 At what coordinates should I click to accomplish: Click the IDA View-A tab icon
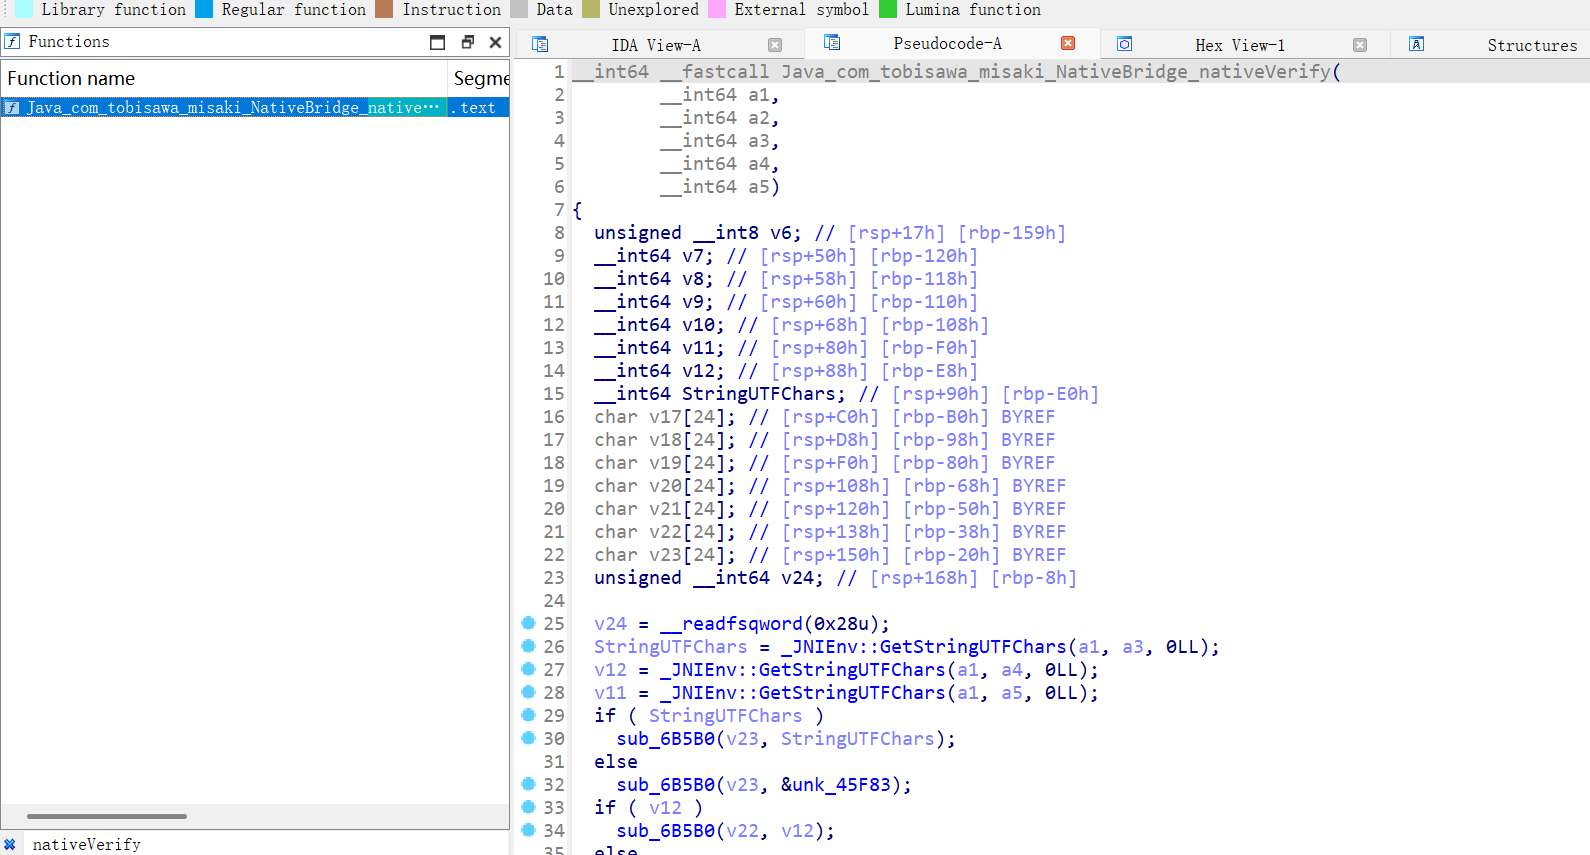(x=540, y=44)
